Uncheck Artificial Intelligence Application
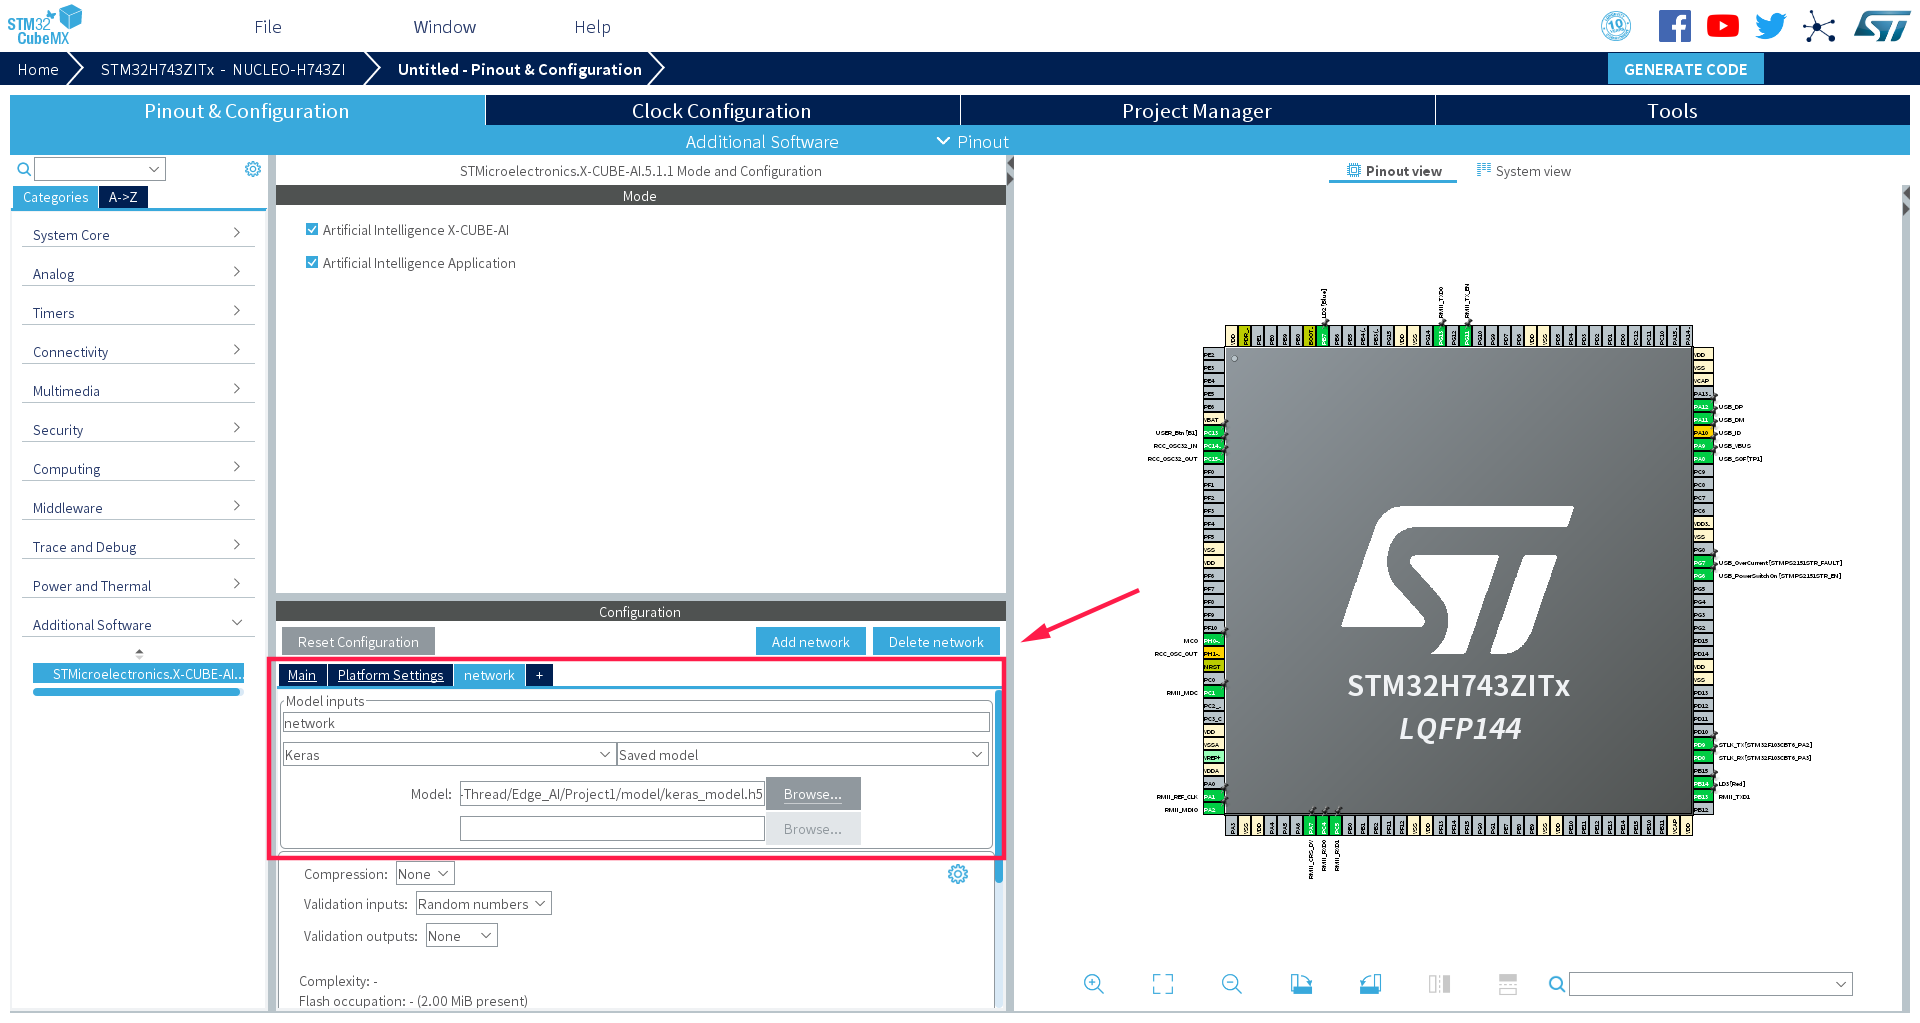 [312, 262]
